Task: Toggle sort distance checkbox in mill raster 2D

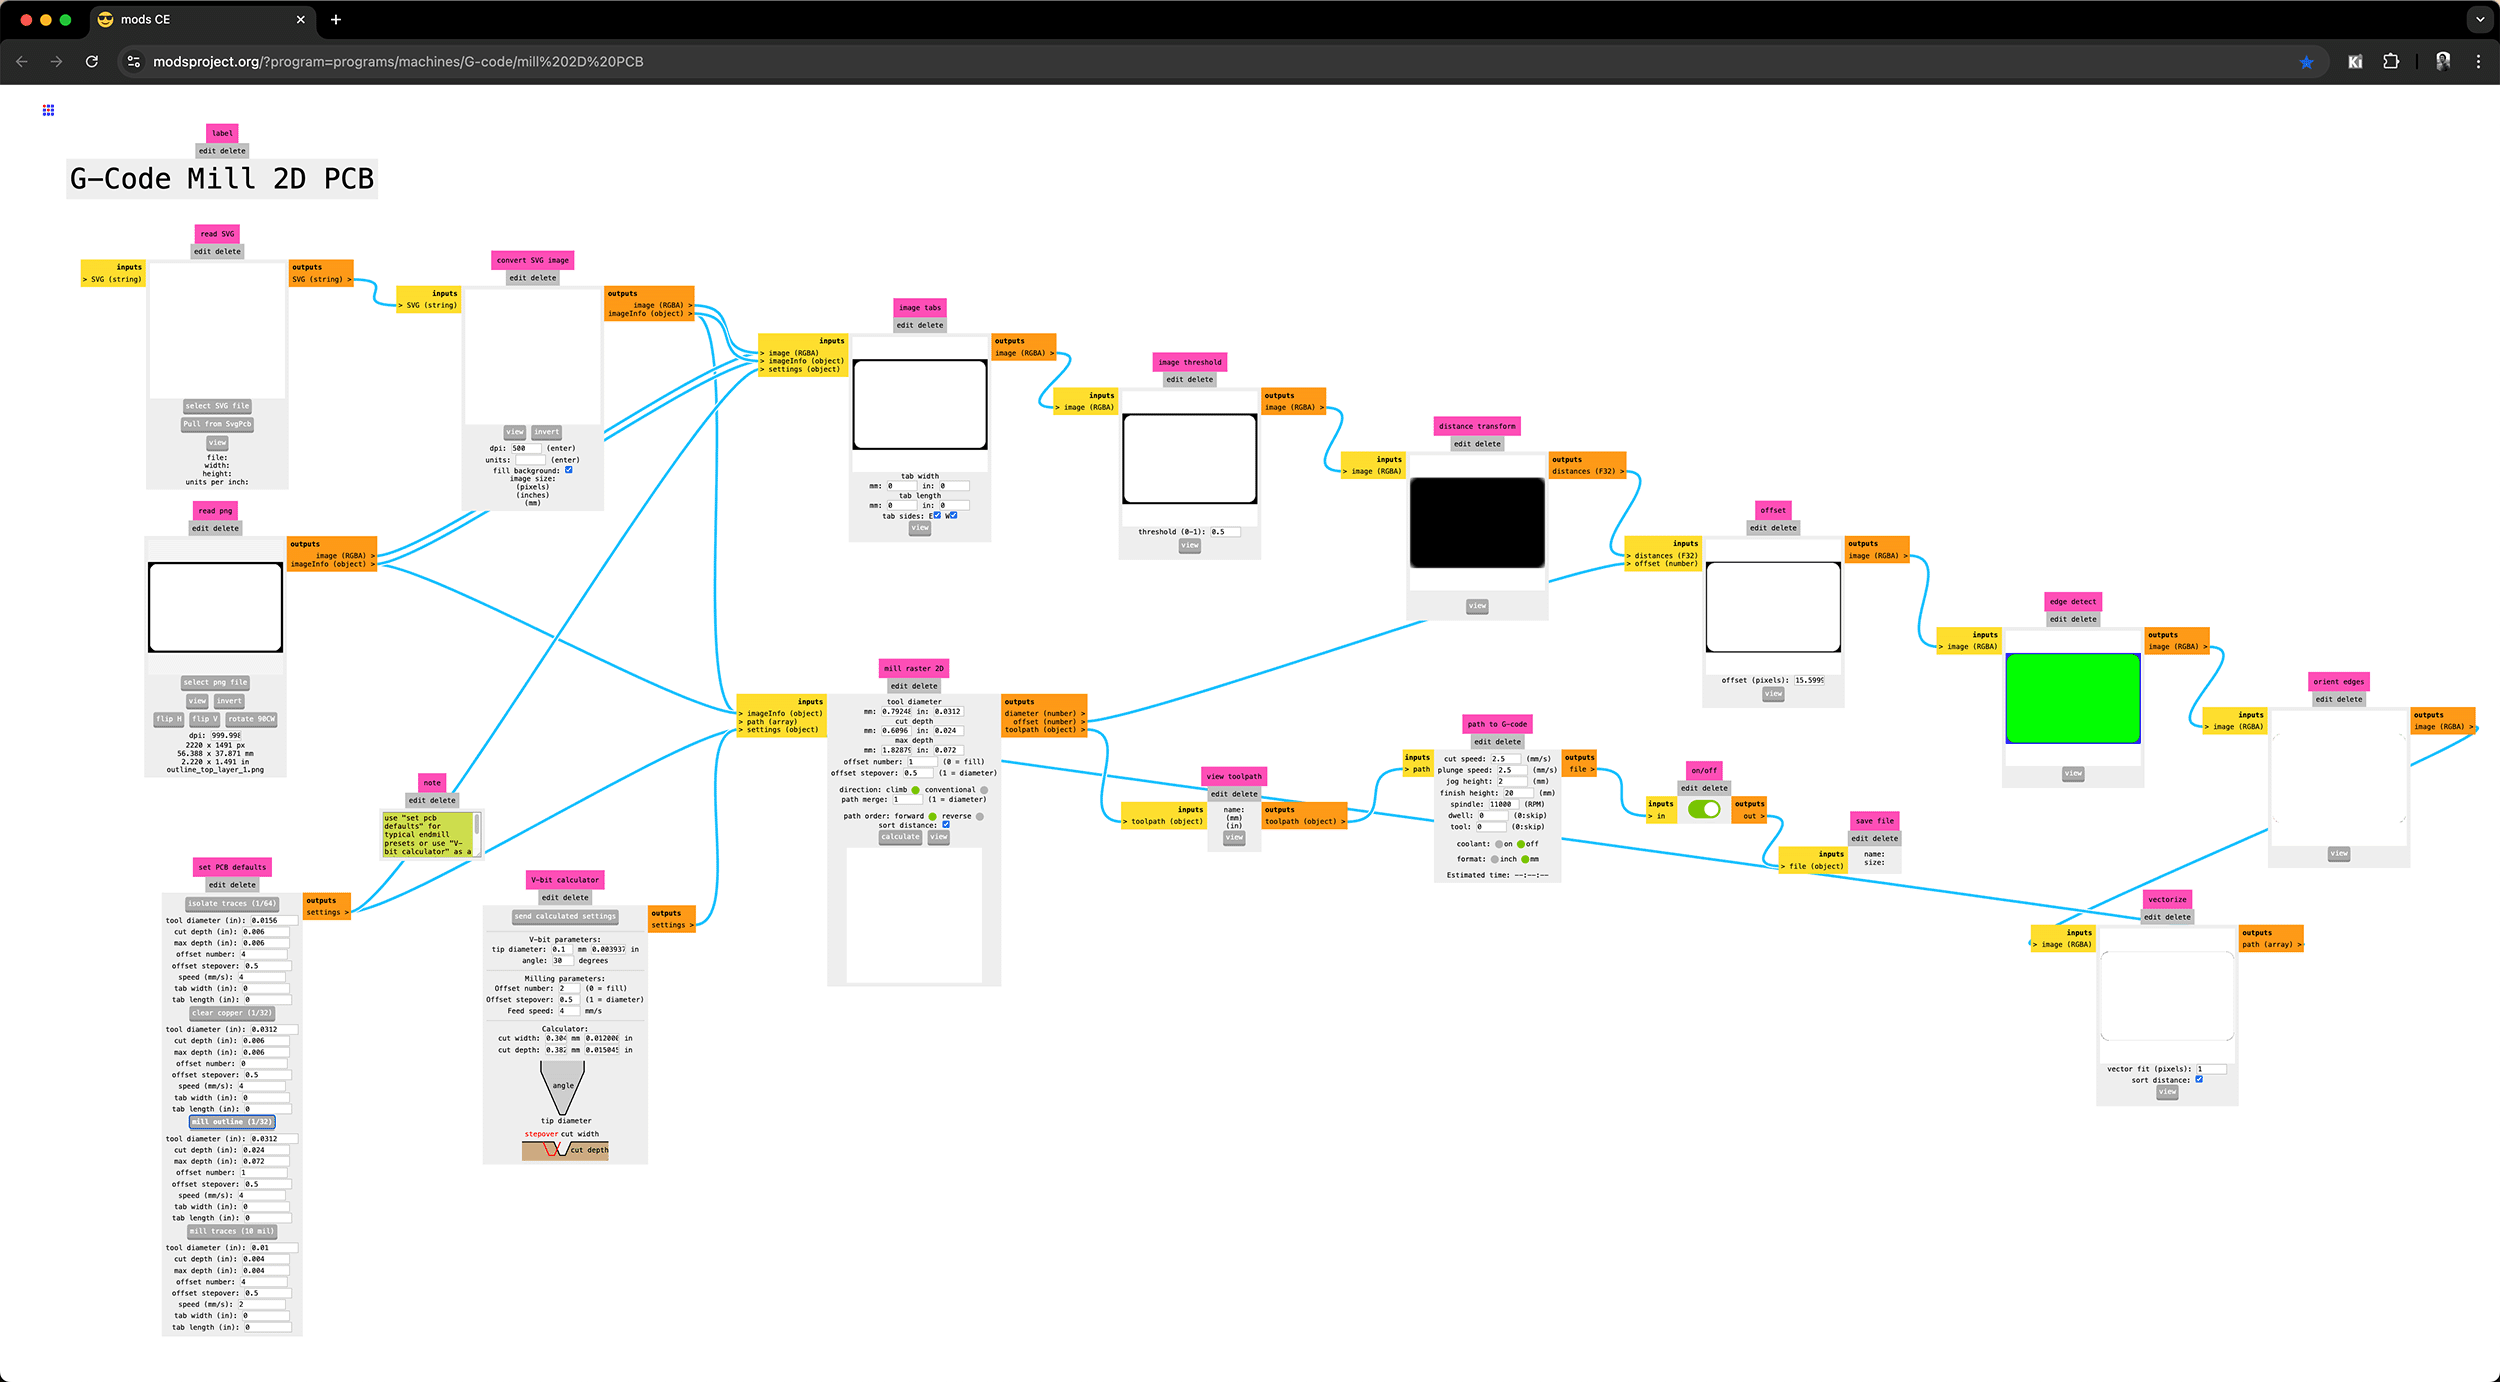Action: [x=946, y=825]
